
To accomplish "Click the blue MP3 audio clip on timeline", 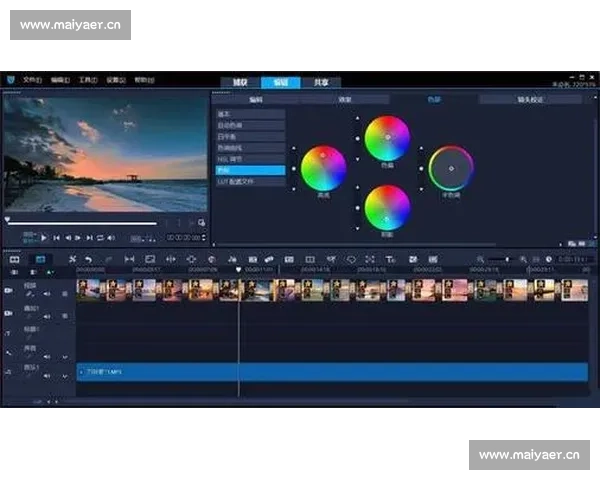I will point(330,372).
